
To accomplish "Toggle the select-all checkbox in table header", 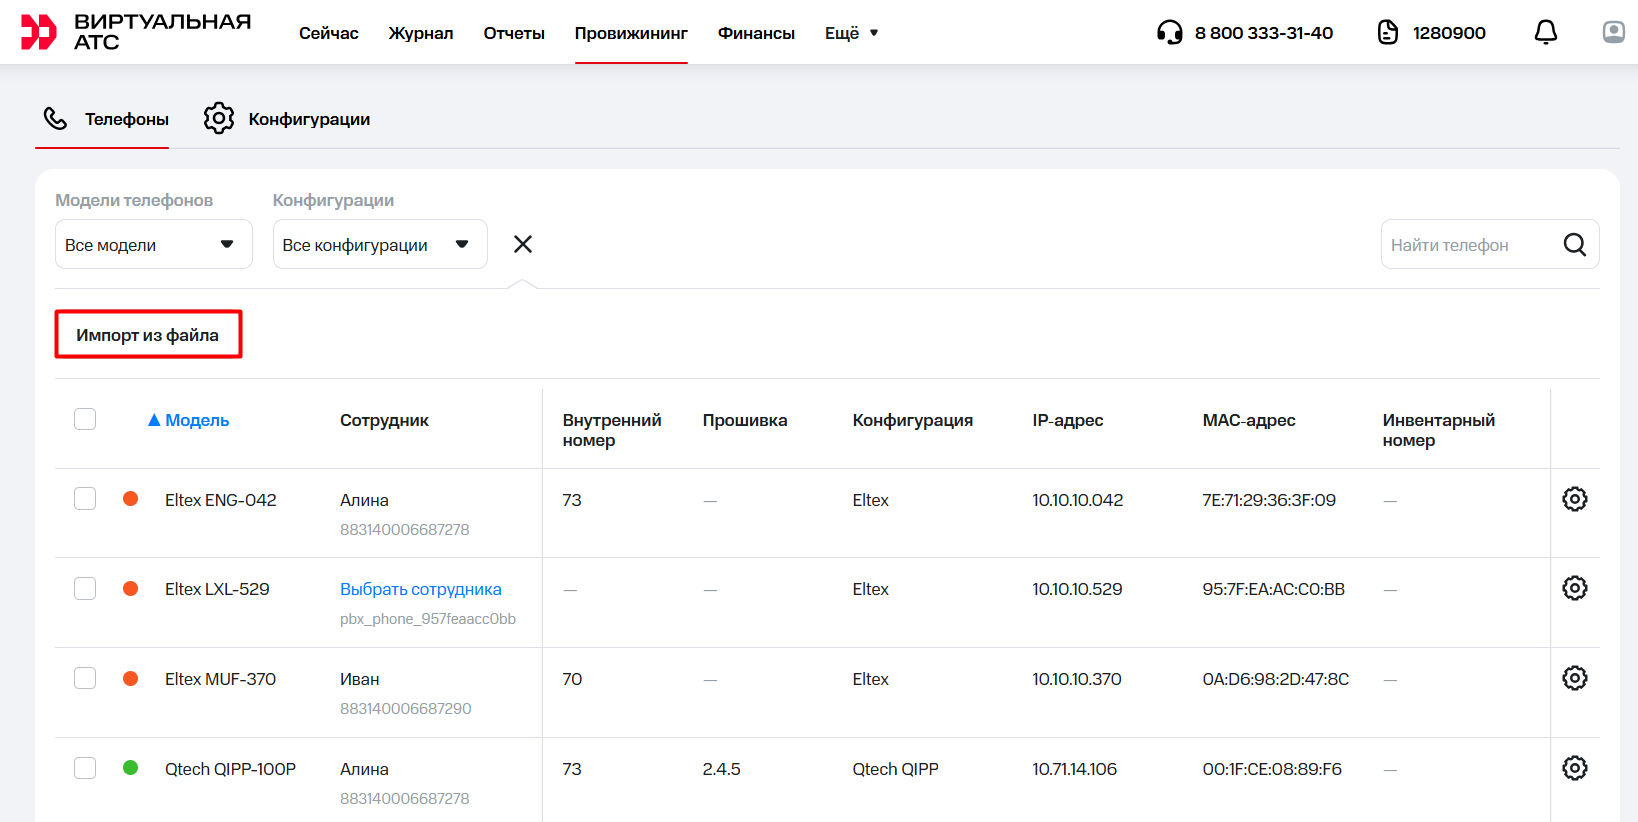I will point(85,419).
